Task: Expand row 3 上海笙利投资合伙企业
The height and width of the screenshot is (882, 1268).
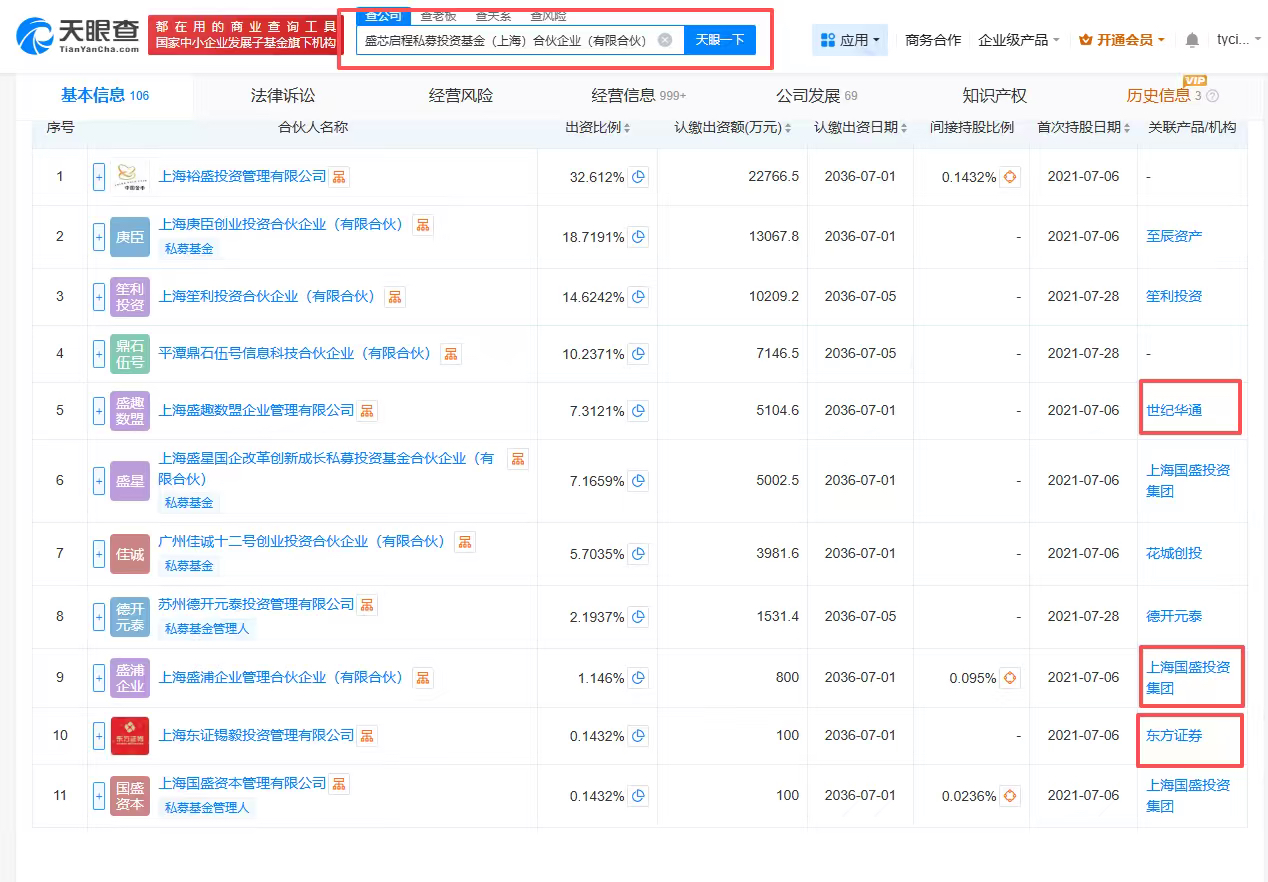Action: [x=99, y=297]
